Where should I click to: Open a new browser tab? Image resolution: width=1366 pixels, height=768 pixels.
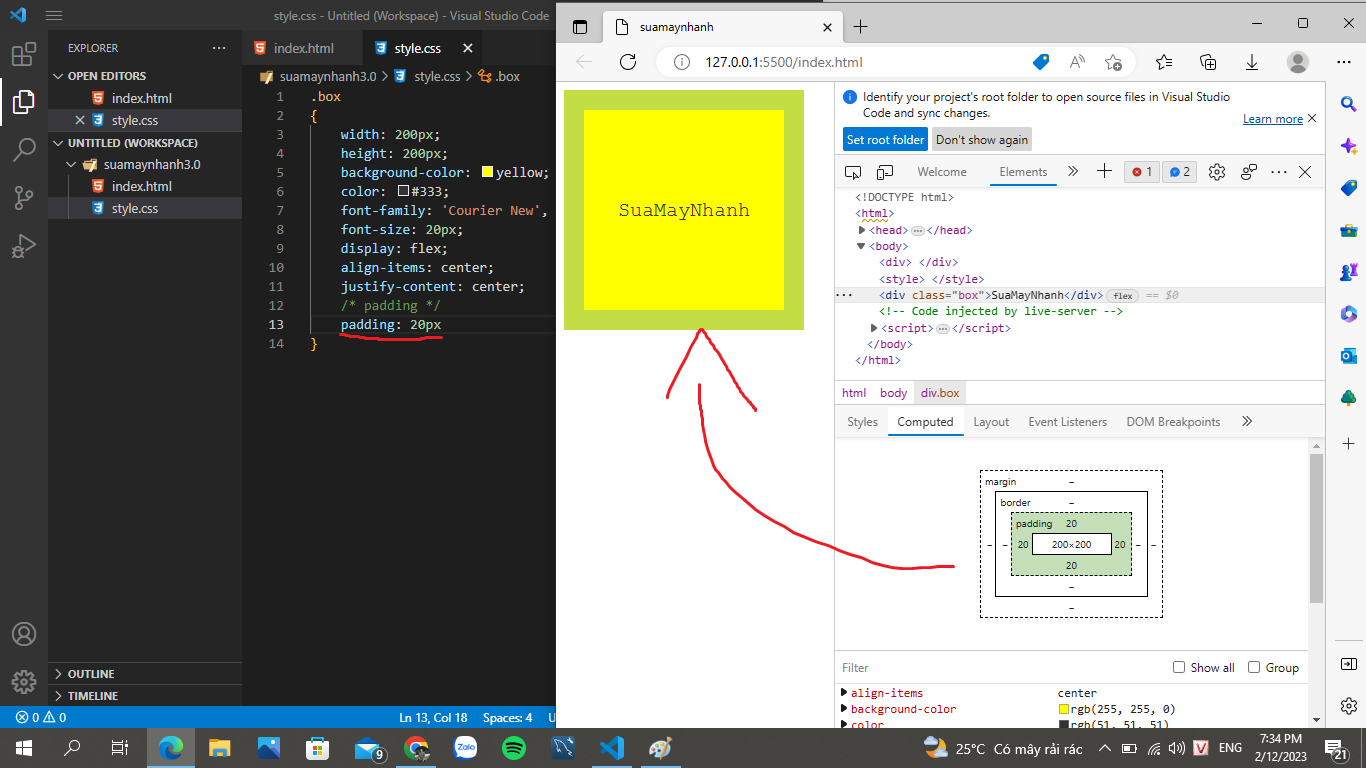click(860, 27)
